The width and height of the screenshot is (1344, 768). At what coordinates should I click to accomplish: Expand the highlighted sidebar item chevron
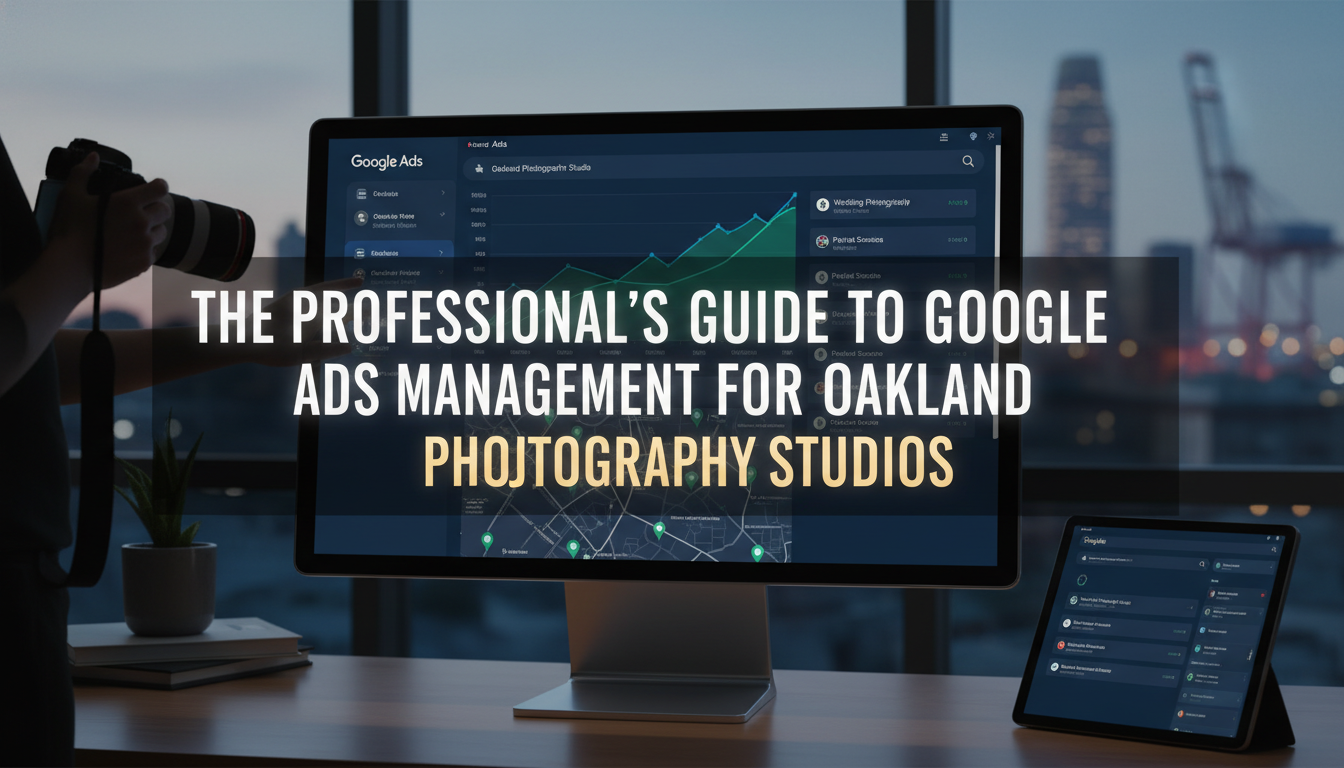pyautogui.click(x=442, y=254)
